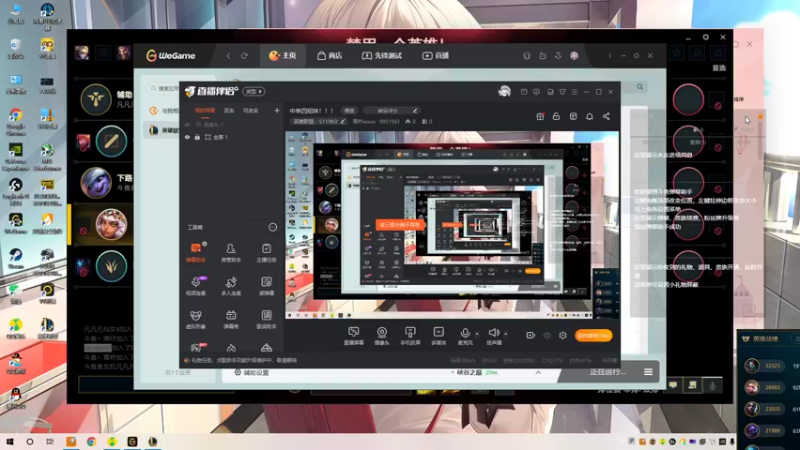The width and height of the screenshot is (800, 450).
Task: Toggle visibility of 全屏 1 source
Action: click(187, 137)
